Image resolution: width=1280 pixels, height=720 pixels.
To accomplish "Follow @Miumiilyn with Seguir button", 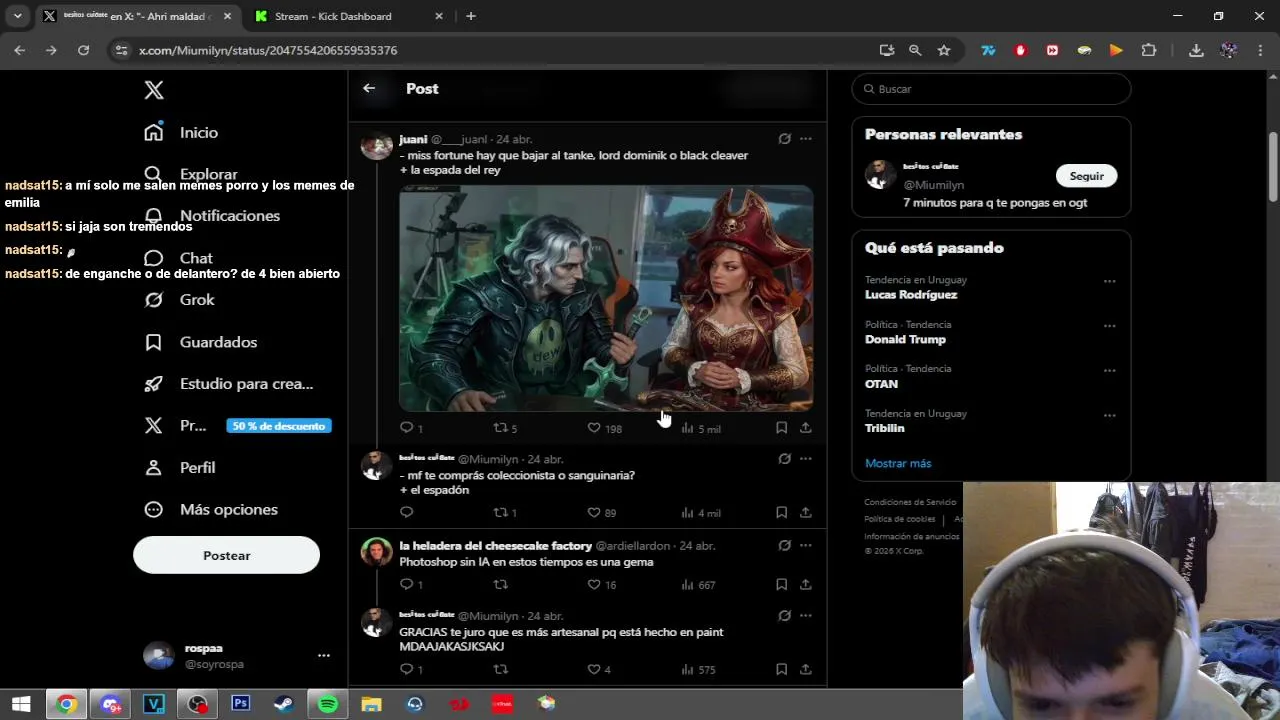I will (1086, 176).
